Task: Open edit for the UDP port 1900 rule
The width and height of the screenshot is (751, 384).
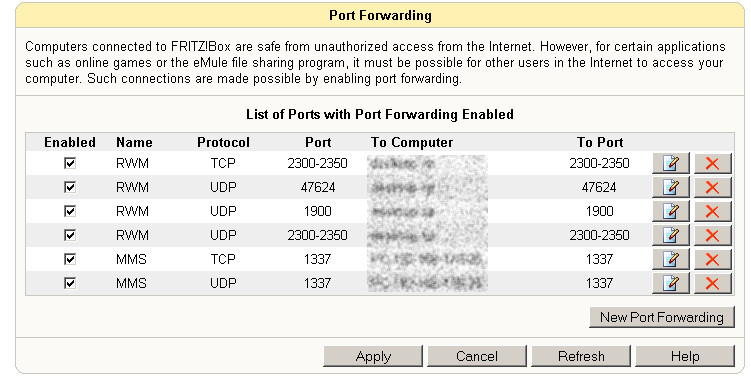Action: click(671, 211)
